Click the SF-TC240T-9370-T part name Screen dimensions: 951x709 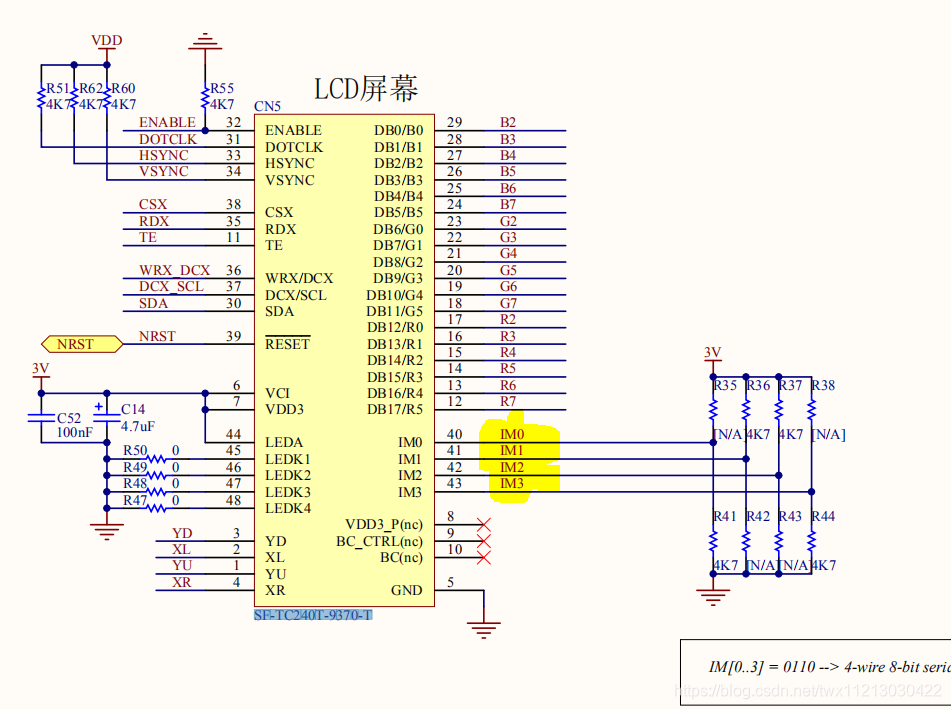click(314, 615)
